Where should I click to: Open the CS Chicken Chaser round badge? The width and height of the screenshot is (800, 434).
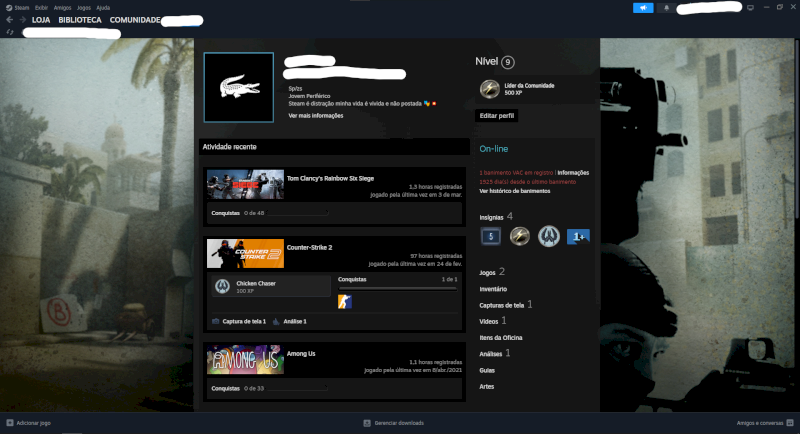(548, 236)
